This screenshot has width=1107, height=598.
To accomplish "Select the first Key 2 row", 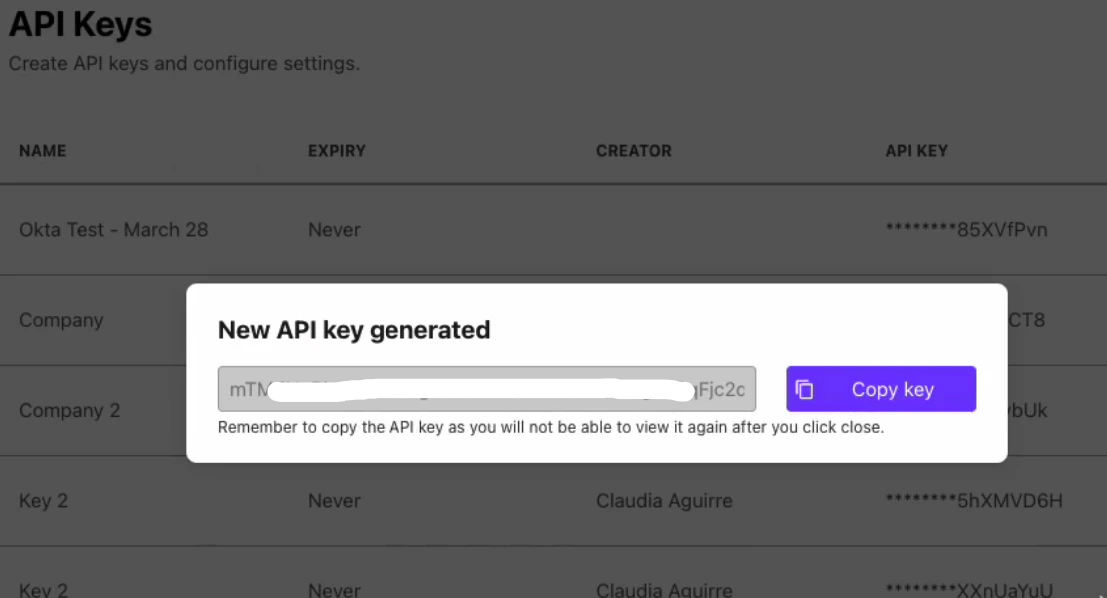I will [43, 501].
